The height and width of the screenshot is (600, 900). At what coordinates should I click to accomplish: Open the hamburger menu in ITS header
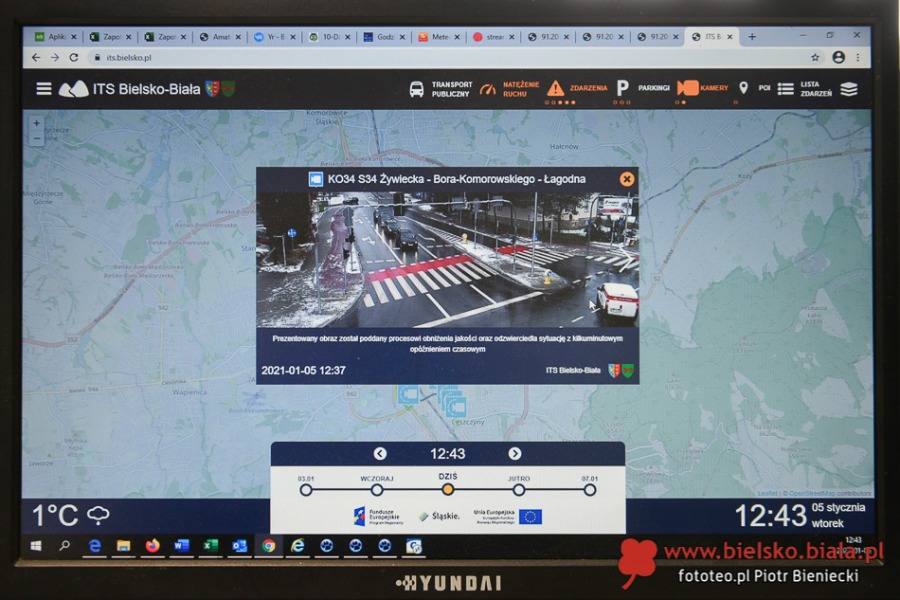coord(44,89)
